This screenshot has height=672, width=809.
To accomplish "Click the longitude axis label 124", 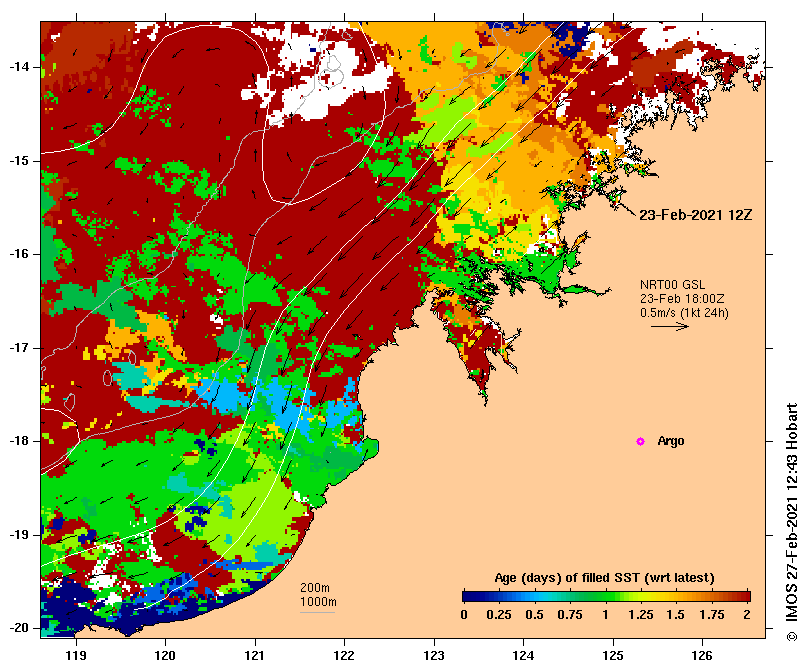I will pyautogui.click(x=524, y=655).
